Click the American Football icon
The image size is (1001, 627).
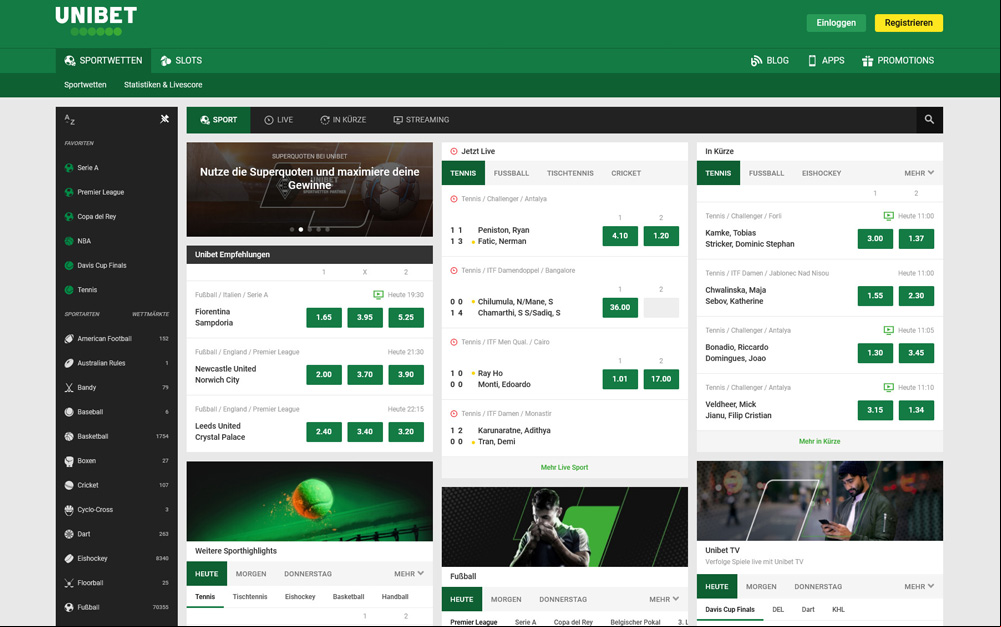click(x=69, y=339)
